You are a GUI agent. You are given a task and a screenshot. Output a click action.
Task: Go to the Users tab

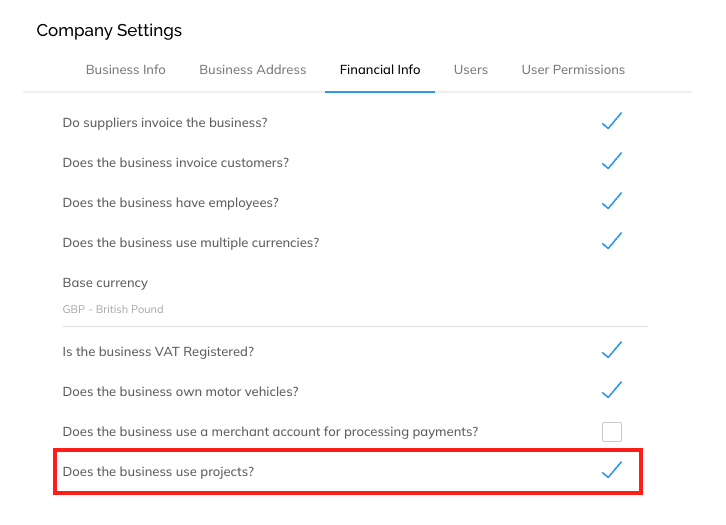coord(471,69)
